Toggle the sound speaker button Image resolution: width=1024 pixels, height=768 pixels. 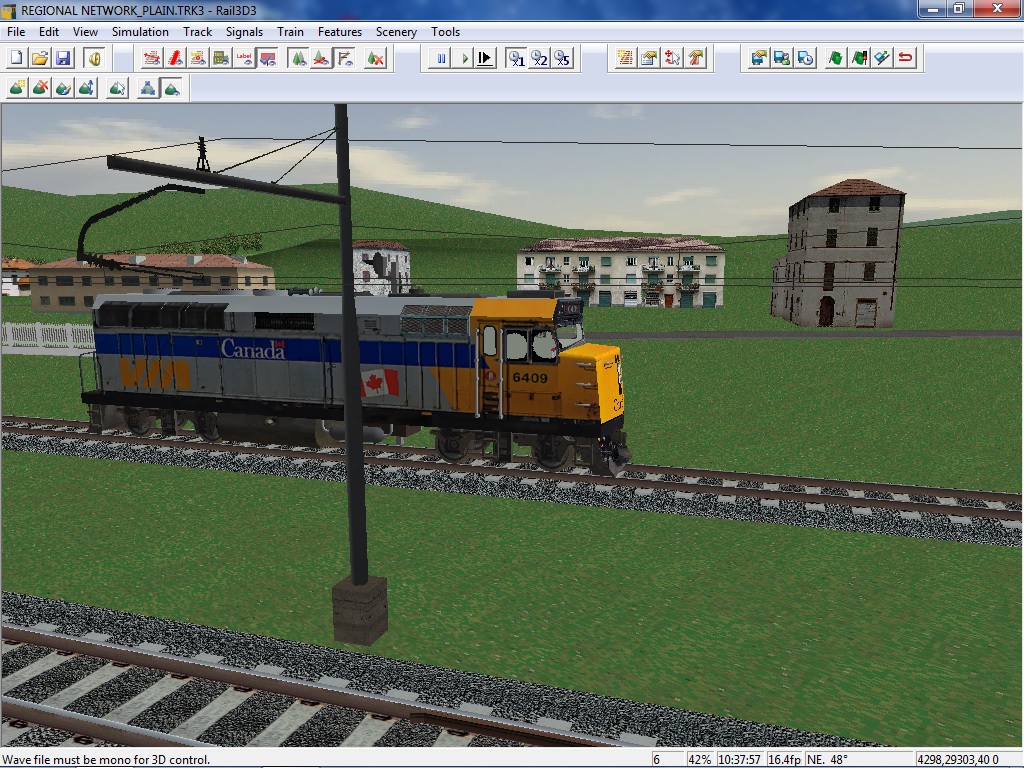(95, 58)
